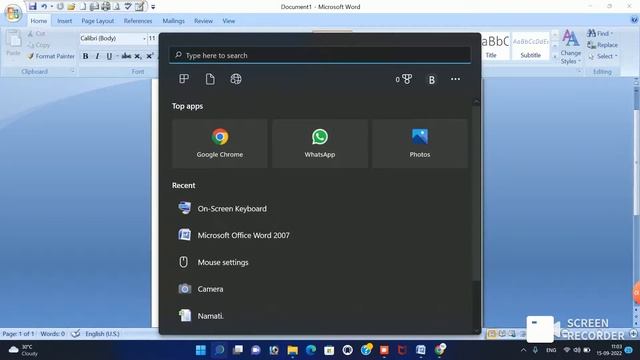Image resolution: width=640 pixels, height=360 pixels.
Task: Open the rewards trophy icon in search panel
Action: click(x=404, y=79)
